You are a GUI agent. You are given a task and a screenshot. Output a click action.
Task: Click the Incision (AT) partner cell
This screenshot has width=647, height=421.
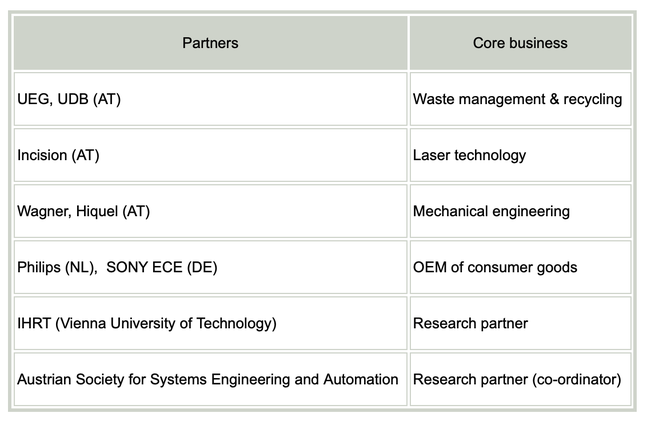(x=210, y=155)
